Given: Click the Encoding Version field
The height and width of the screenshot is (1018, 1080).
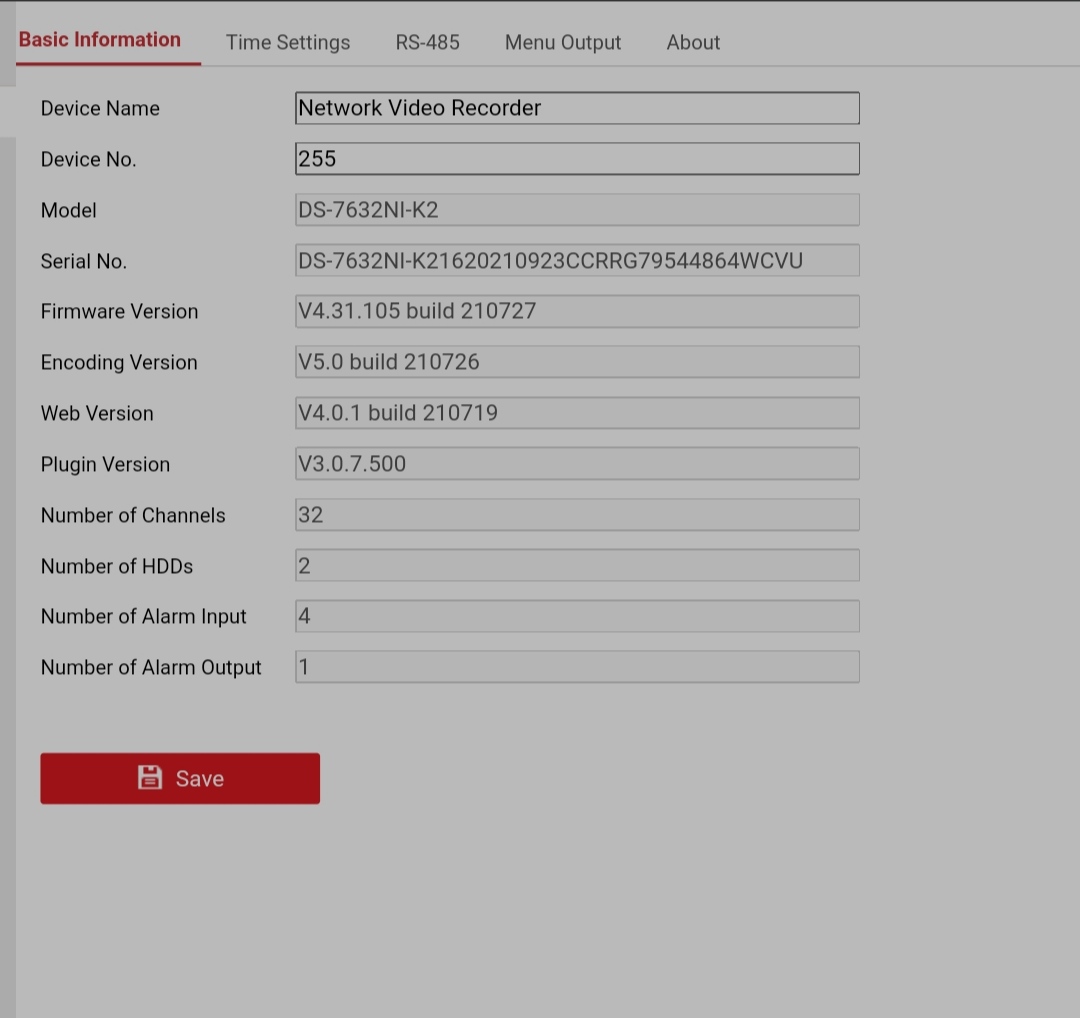Looking at the screenshot, I should tap(577, 362).
